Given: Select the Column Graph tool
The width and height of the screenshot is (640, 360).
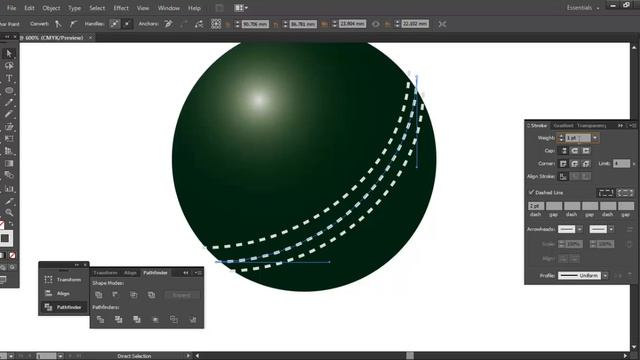Looking at the screenshot, I should click(9, 189).
